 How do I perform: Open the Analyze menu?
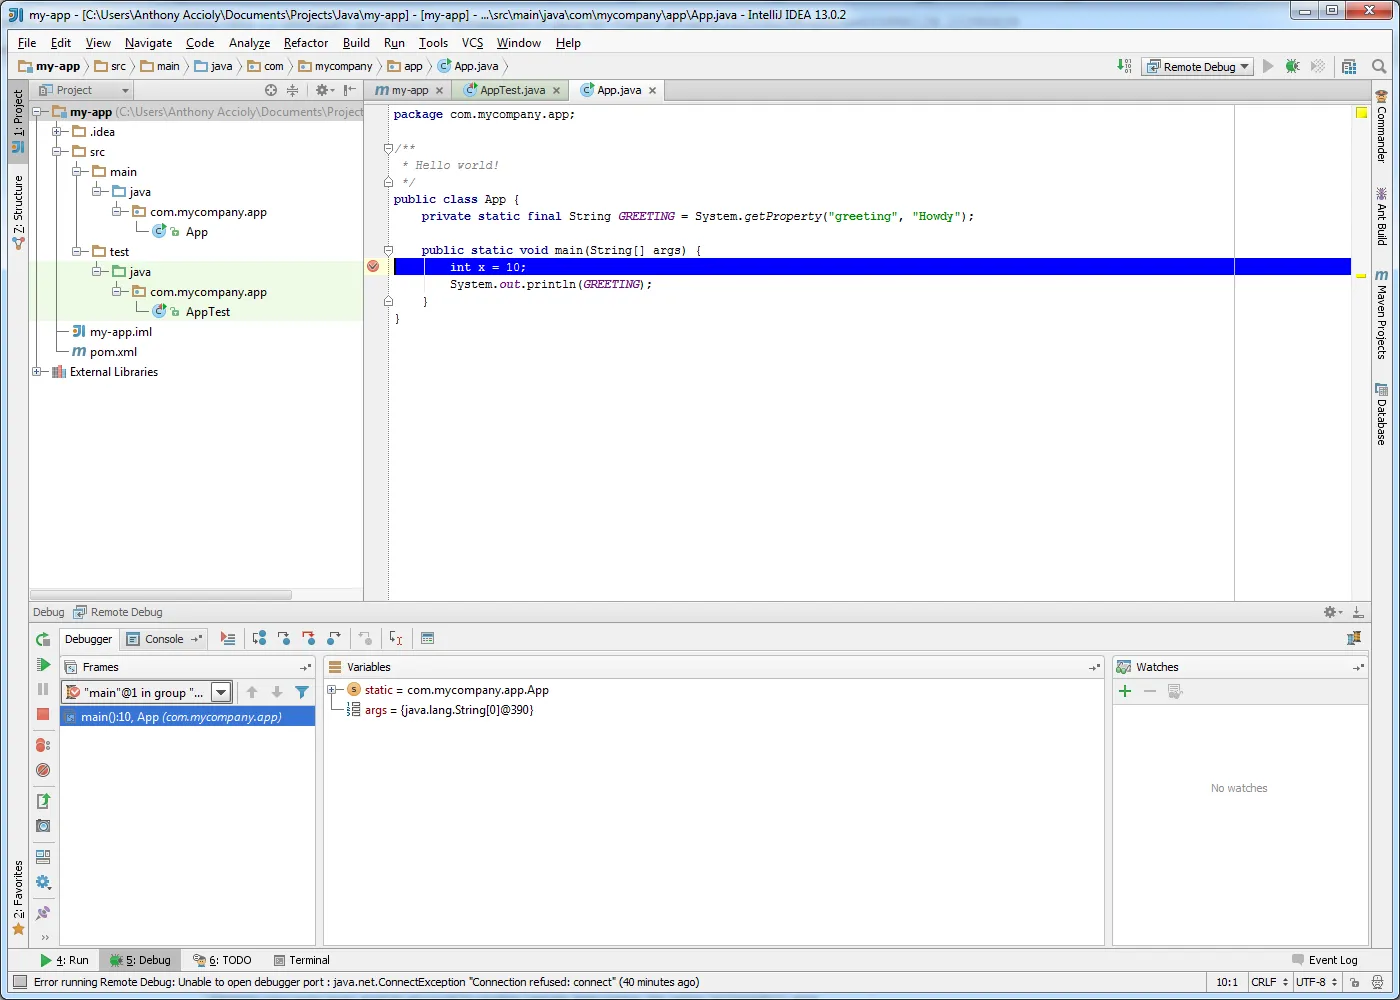(x=249, y=43)
